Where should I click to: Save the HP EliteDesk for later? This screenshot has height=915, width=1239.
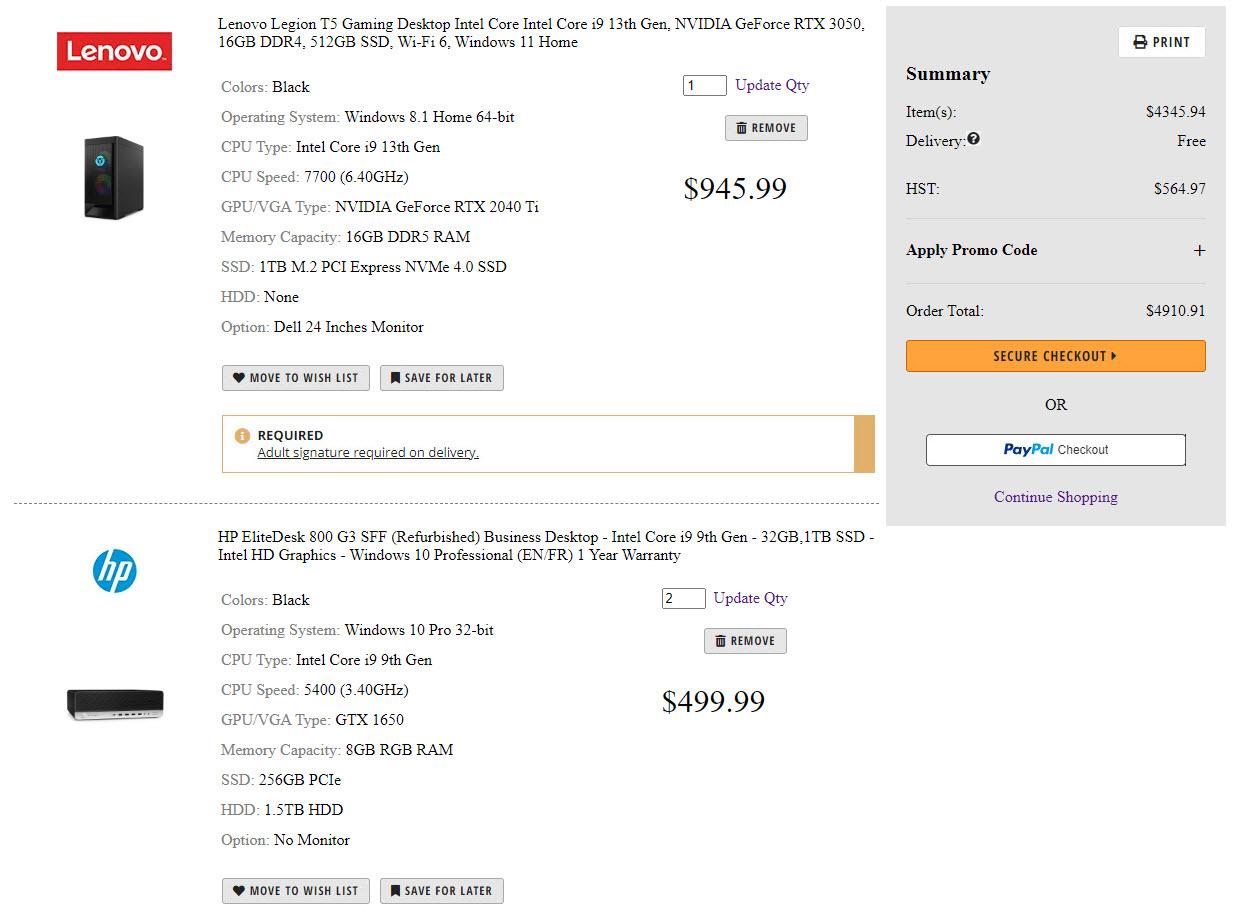click(x=441, y=891)
